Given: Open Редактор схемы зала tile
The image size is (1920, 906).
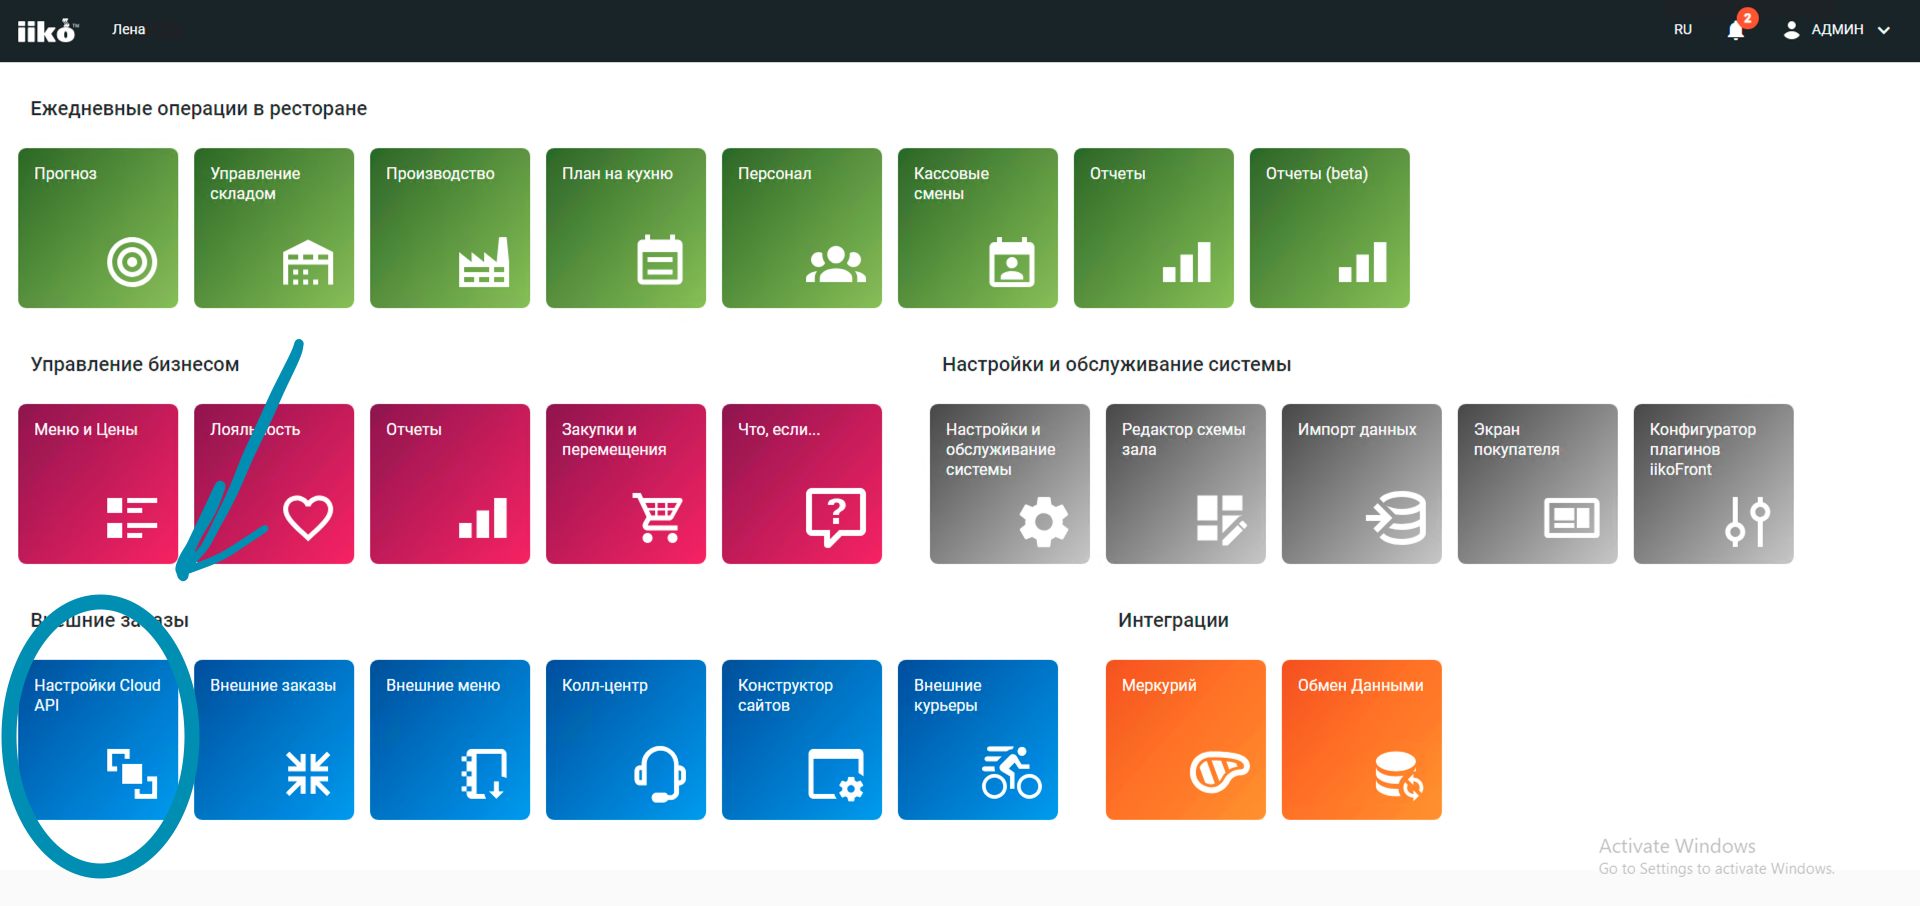Looking at the screenshot, I should tap(1186, 484).
